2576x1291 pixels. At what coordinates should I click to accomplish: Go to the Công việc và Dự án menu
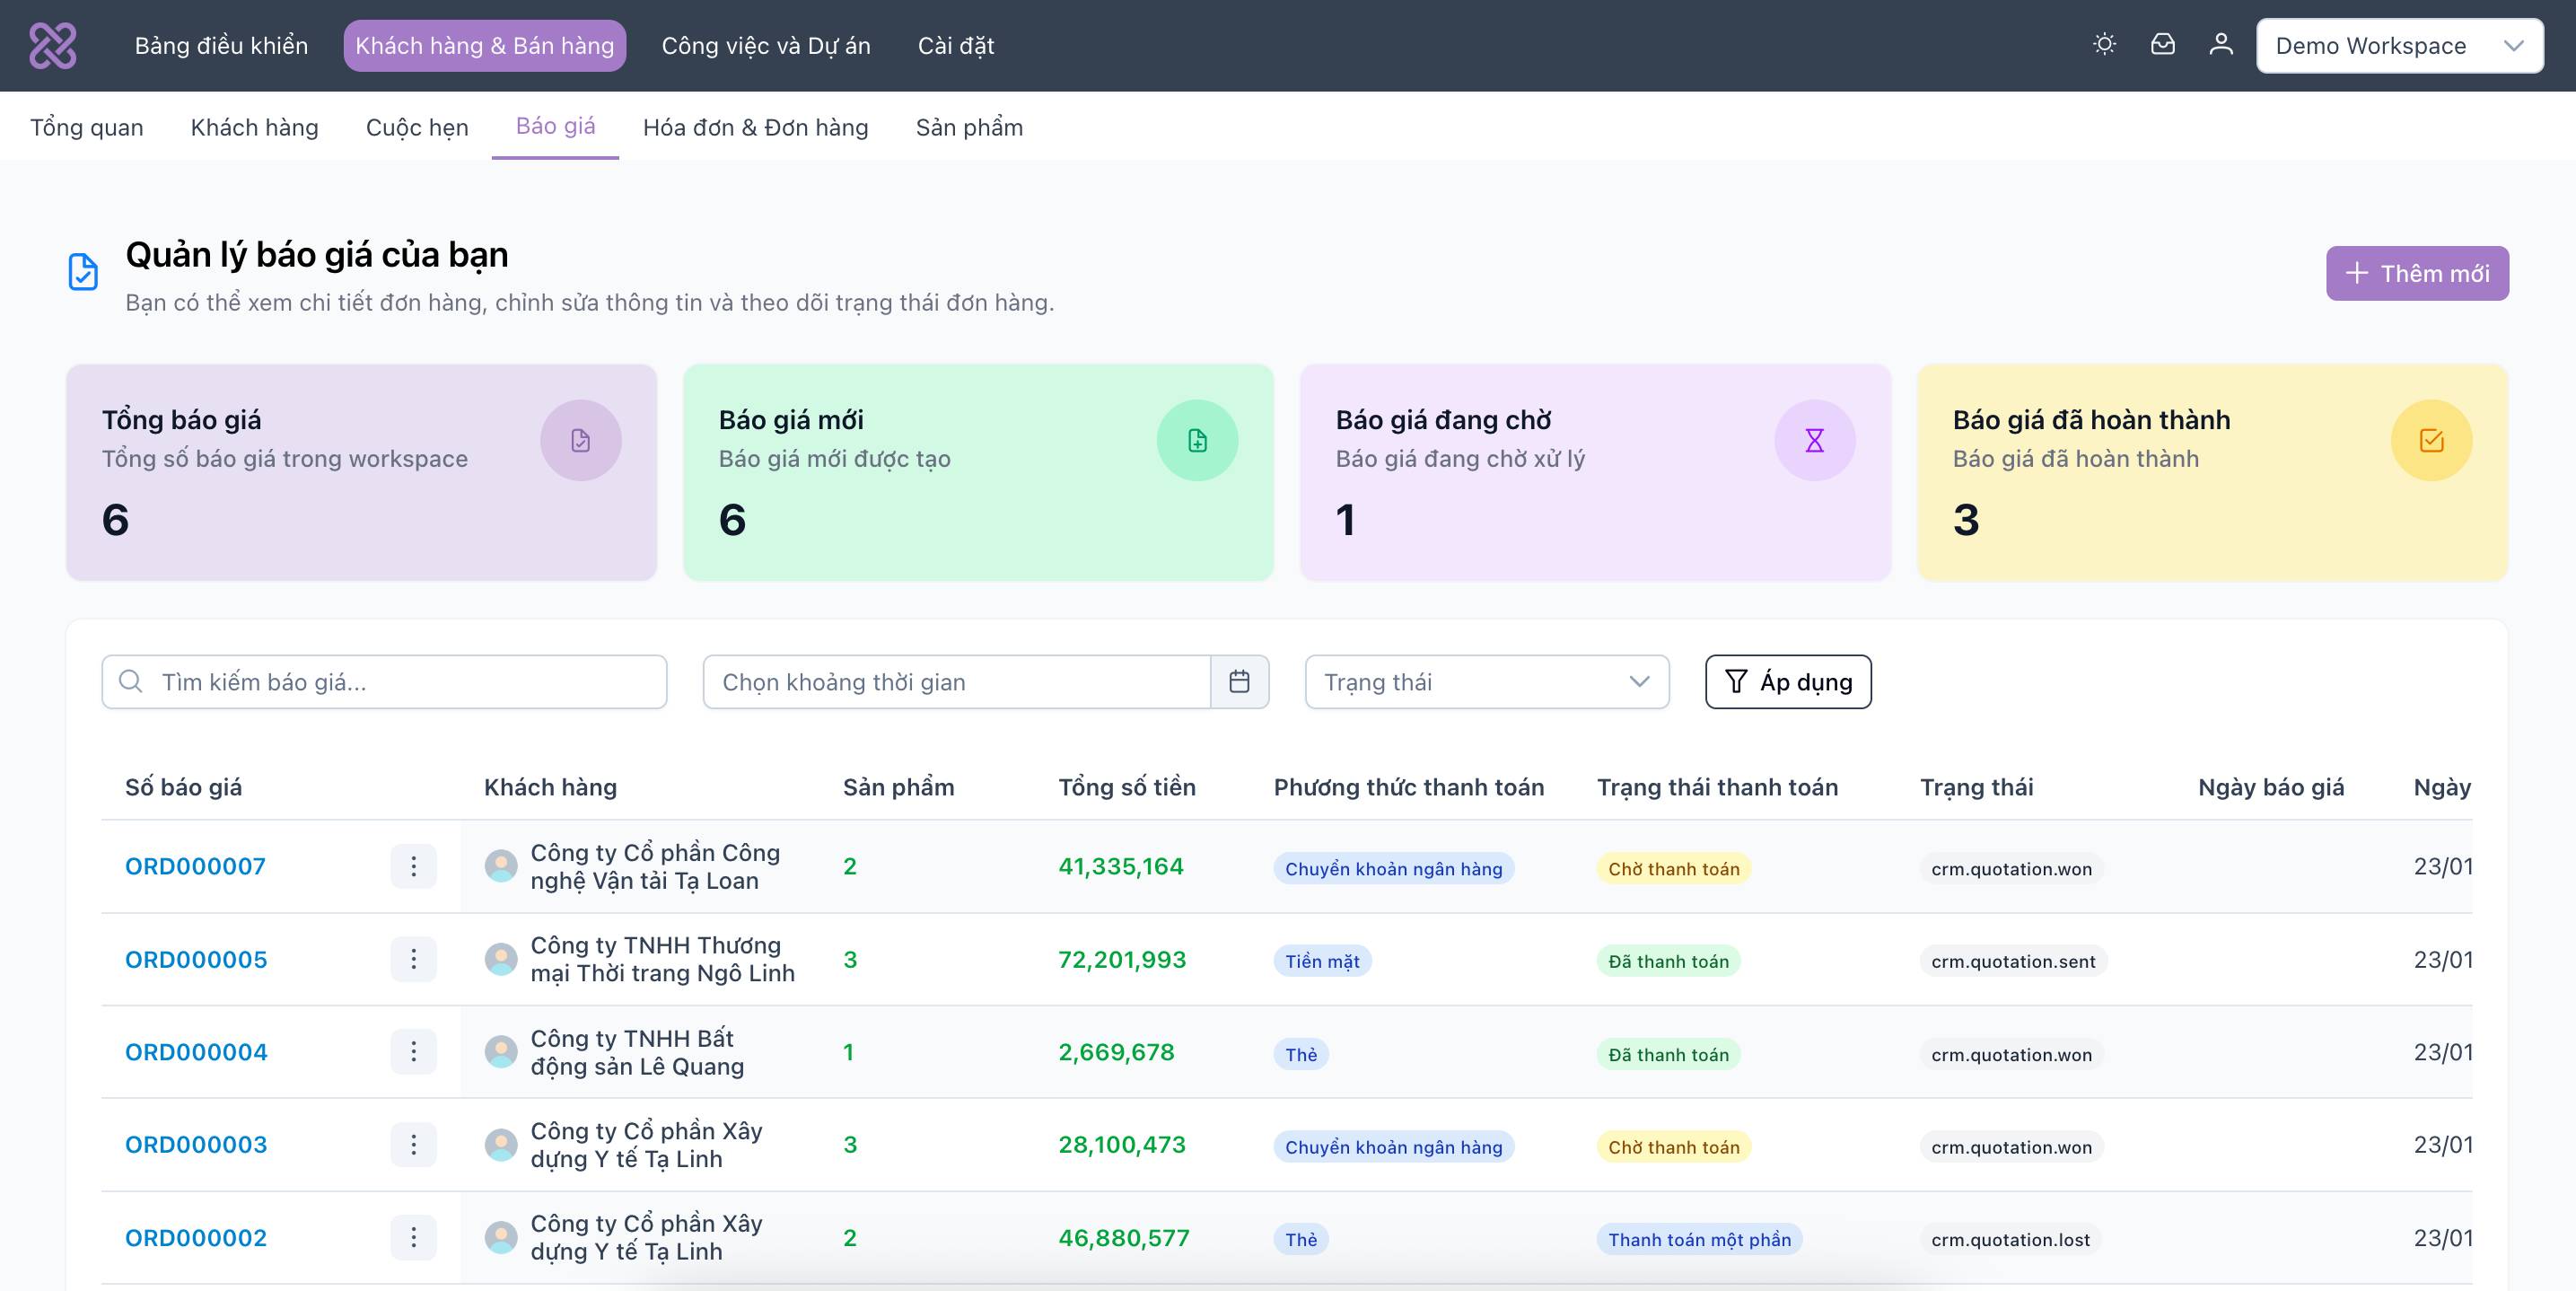765,45
